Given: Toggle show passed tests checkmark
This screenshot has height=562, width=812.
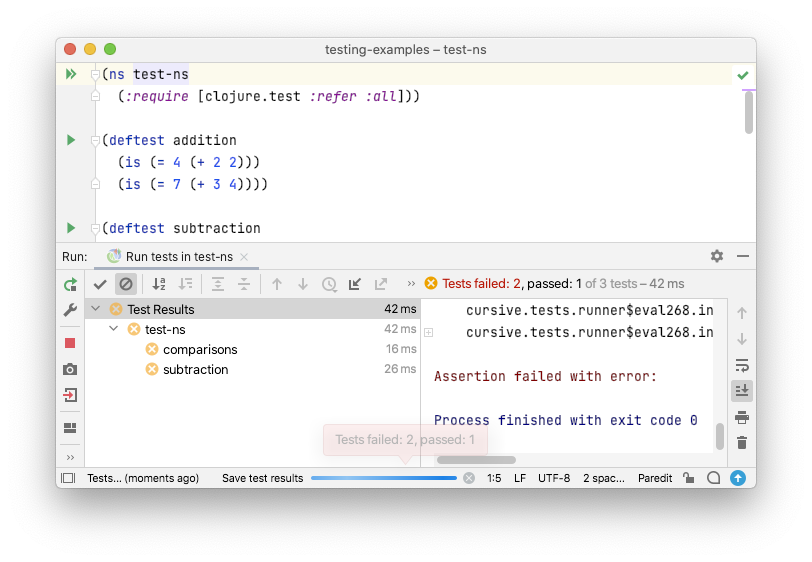Looking at the screenshot, I should (x=100, y=284).
